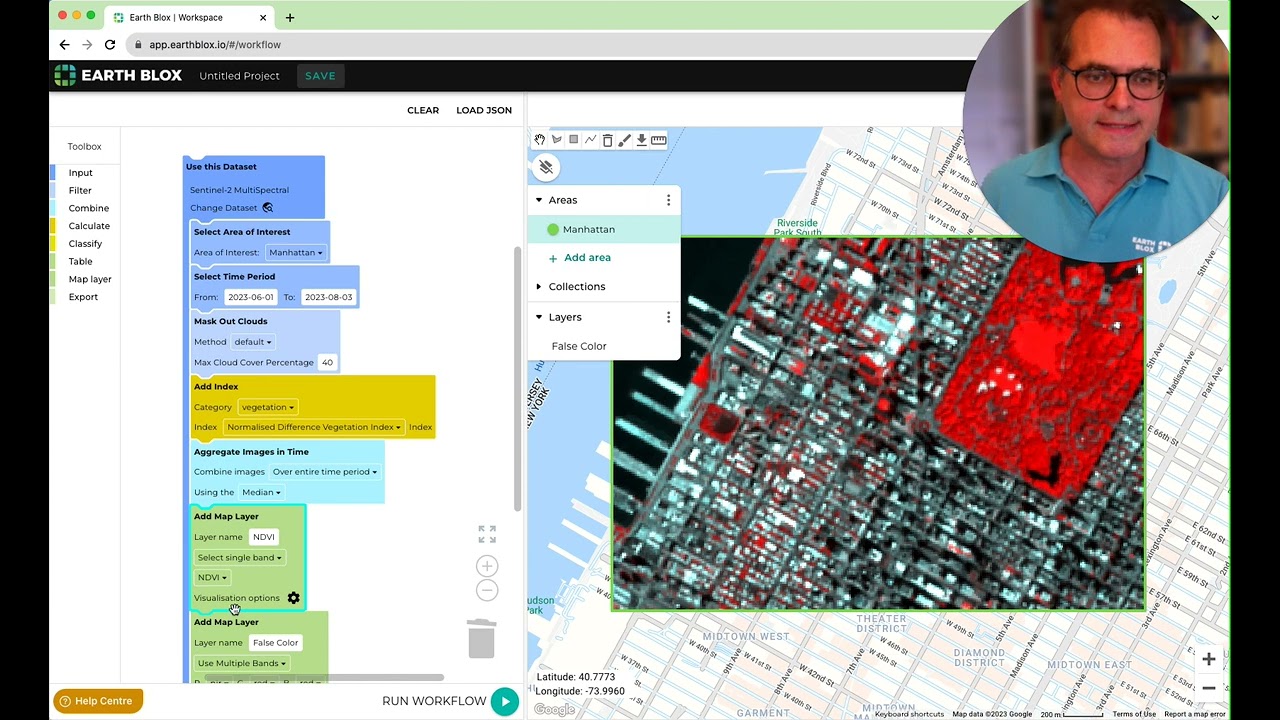
Task: Open the Map layer toolbox category
Action: pyautogui.click(x=90, y=279)
